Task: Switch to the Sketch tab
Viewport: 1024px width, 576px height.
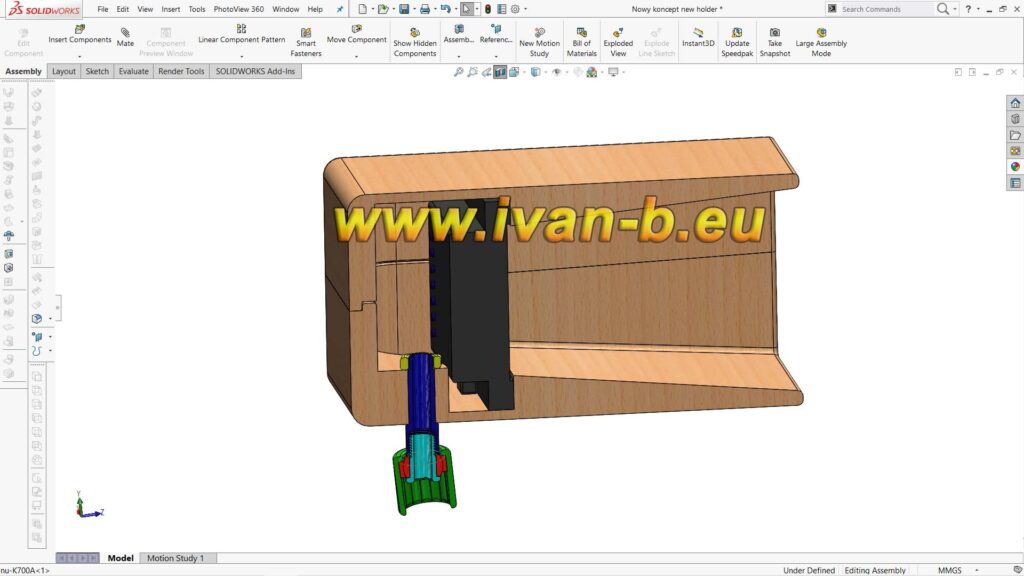Action: coord(97,71)
